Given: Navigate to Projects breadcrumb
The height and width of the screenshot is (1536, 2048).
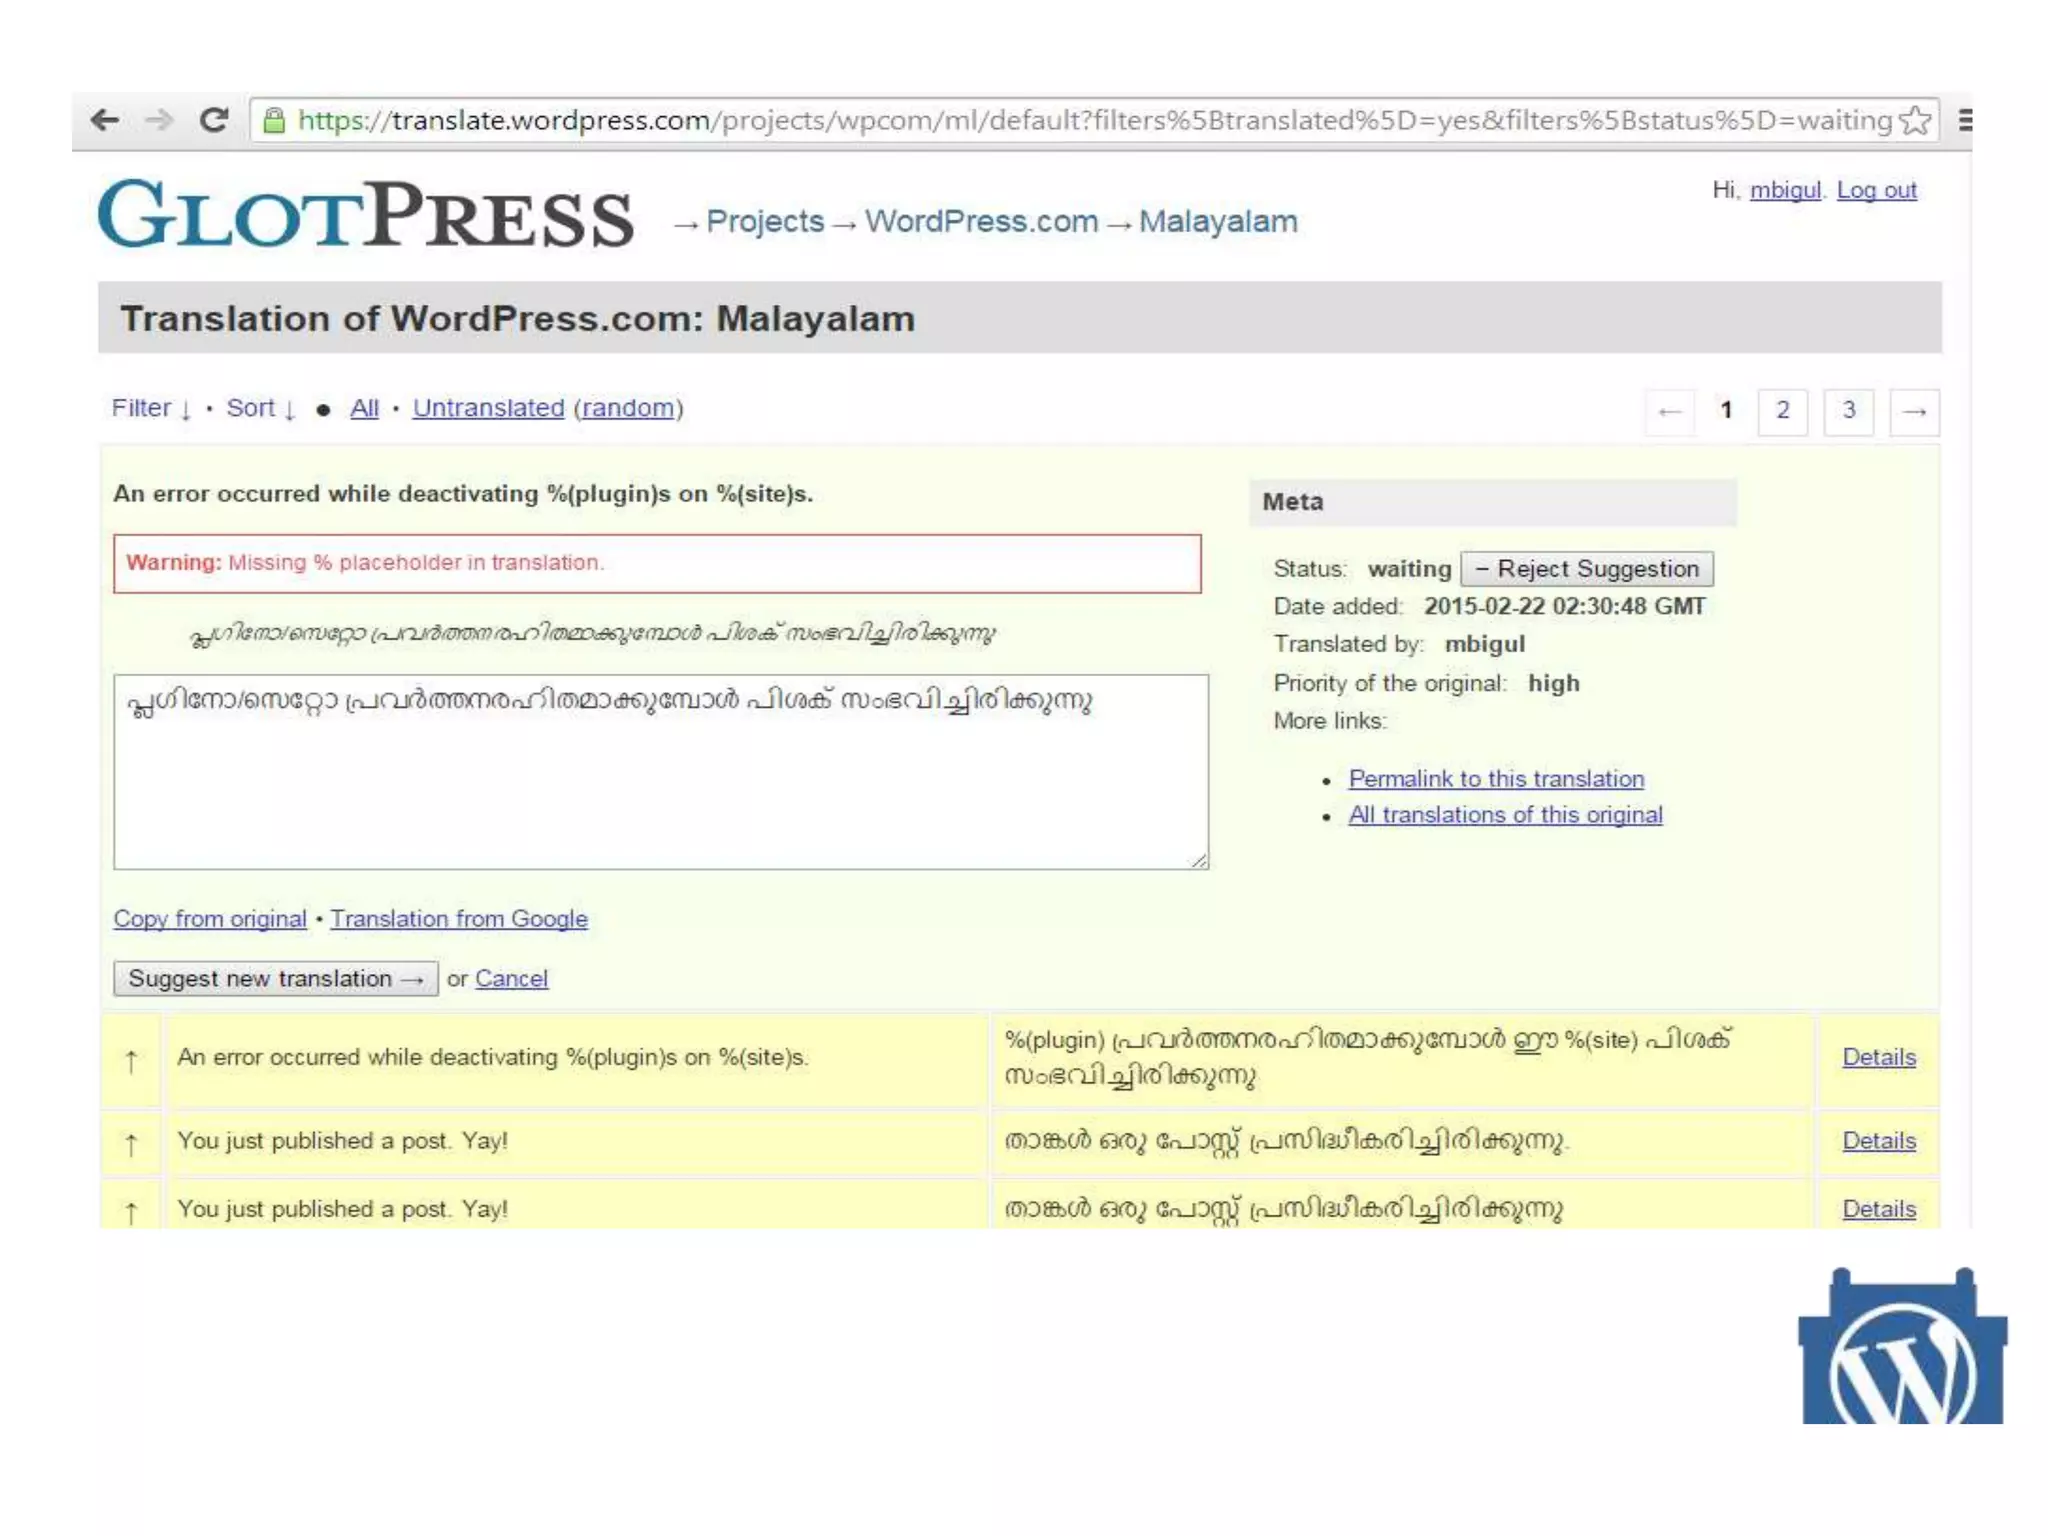Looking at the screenshot, I should (x=765, y=221).
